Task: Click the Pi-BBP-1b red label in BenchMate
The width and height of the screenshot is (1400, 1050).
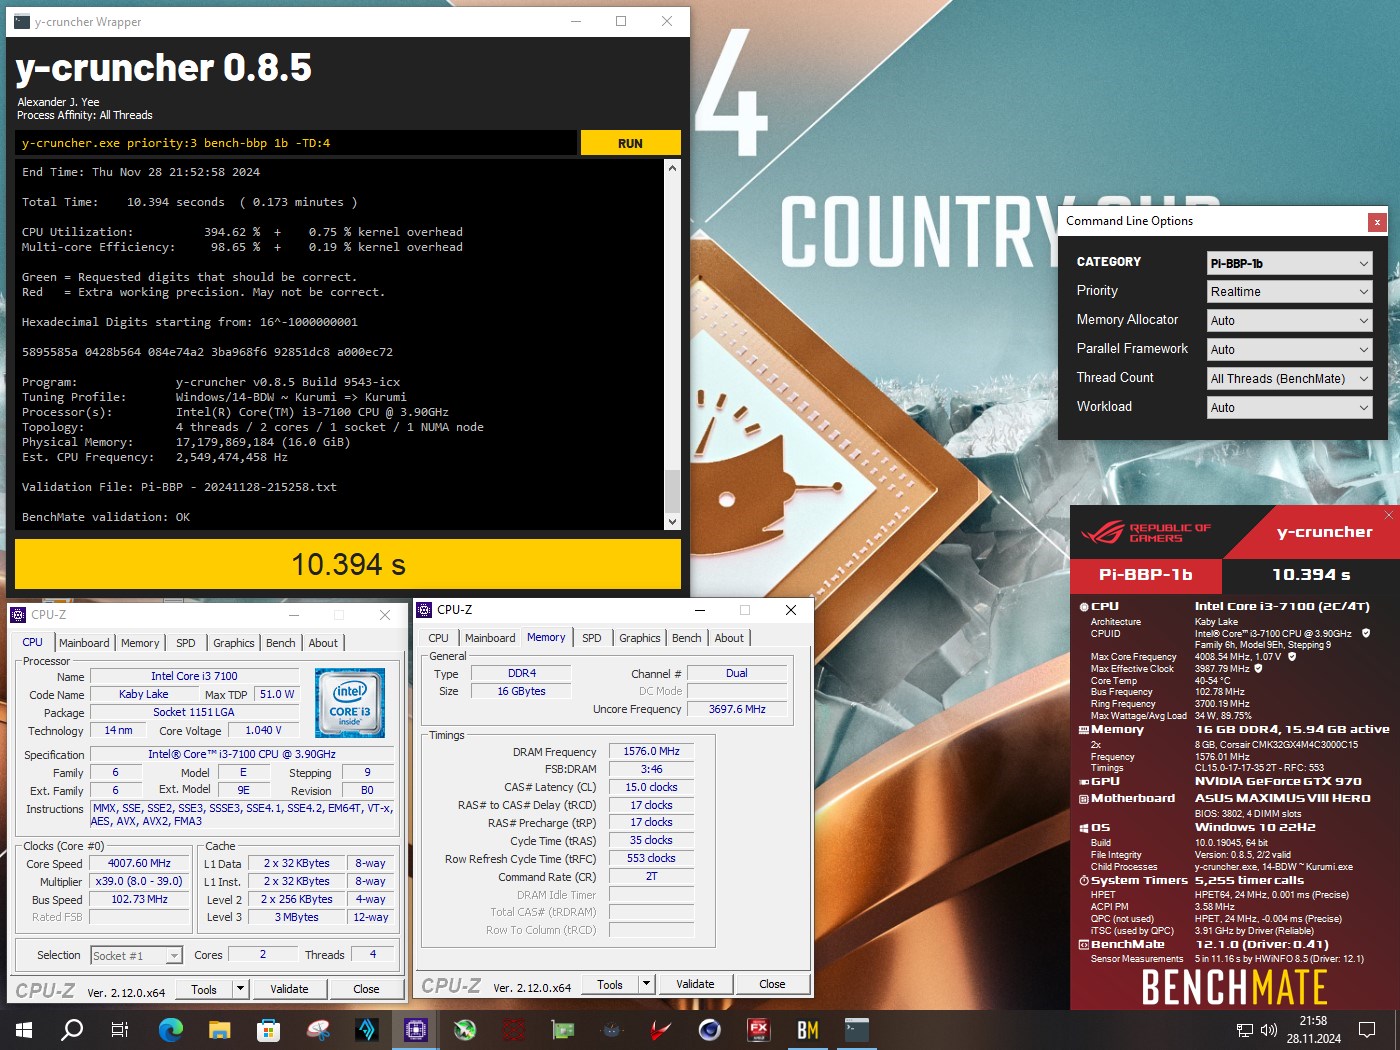Action: click(1146, 575)
